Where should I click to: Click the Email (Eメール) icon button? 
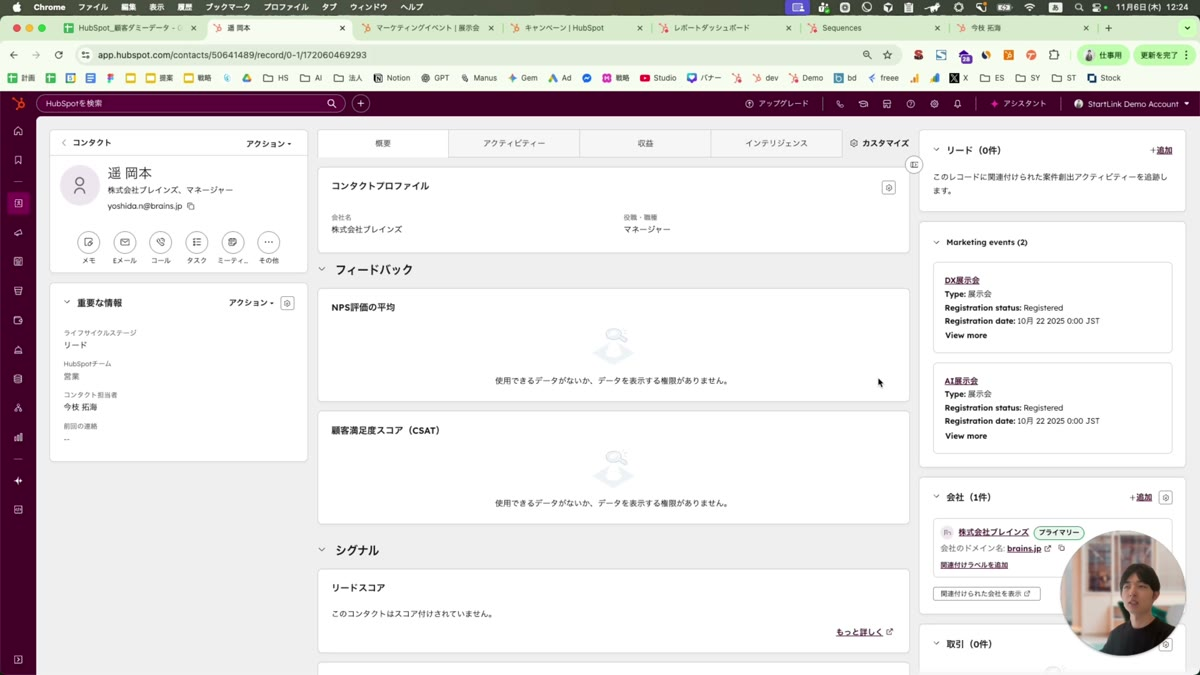tap(125, 242)
